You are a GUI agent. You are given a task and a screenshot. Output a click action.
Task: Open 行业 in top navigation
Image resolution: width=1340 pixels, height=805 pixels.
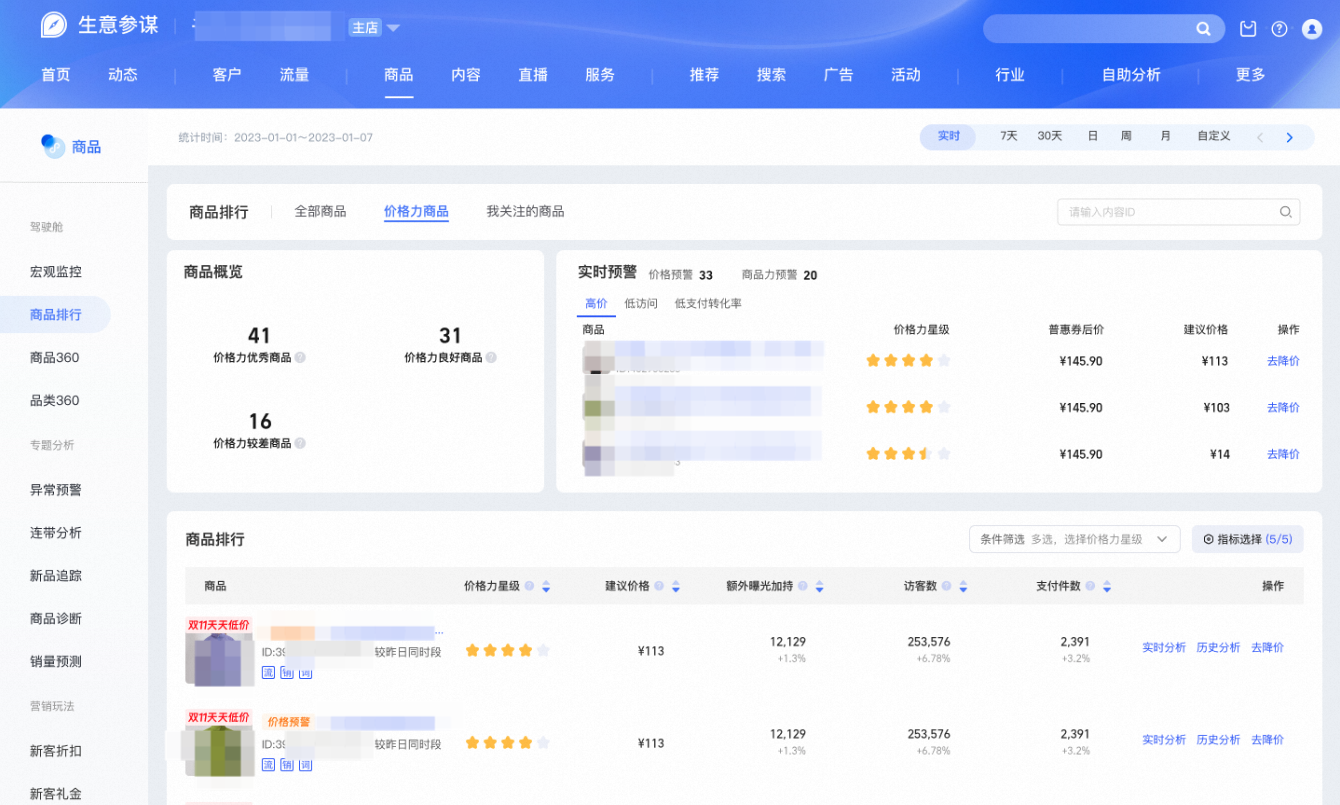[x=1010, y=74]
